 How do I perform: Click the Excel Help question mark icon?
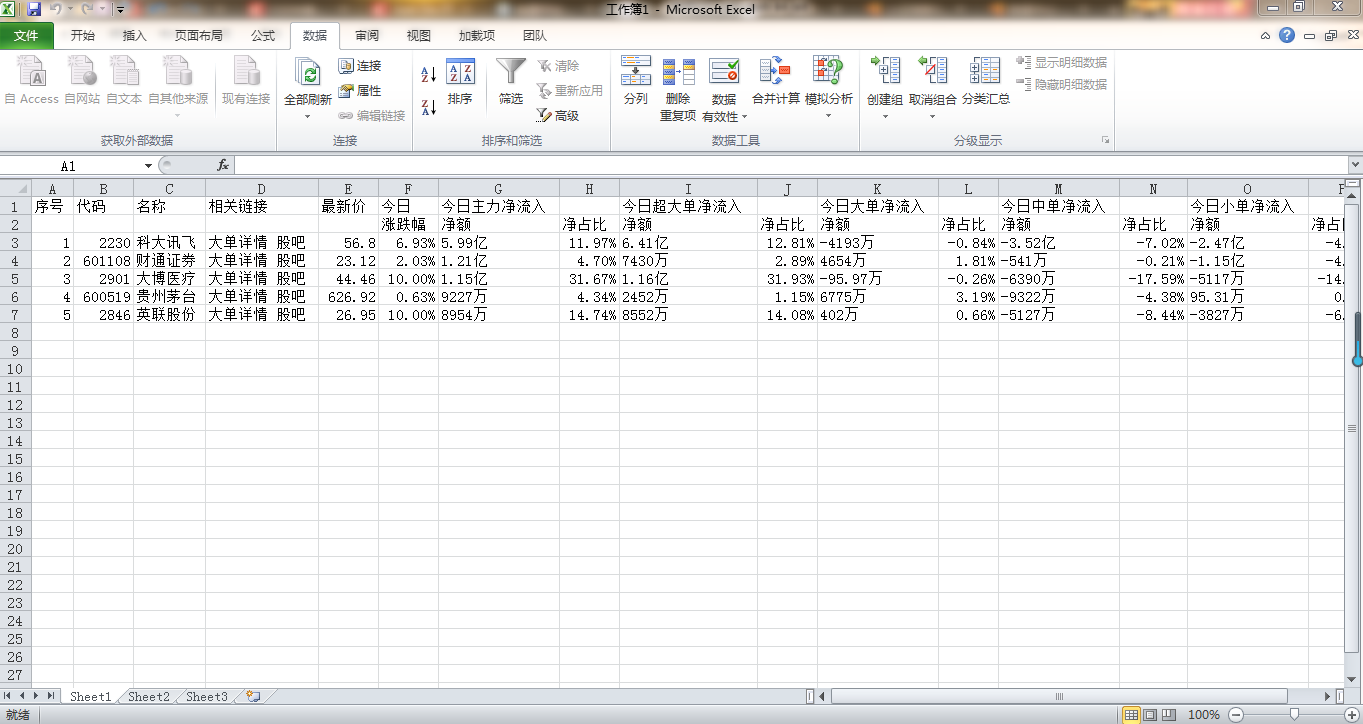pos(1287,35)
